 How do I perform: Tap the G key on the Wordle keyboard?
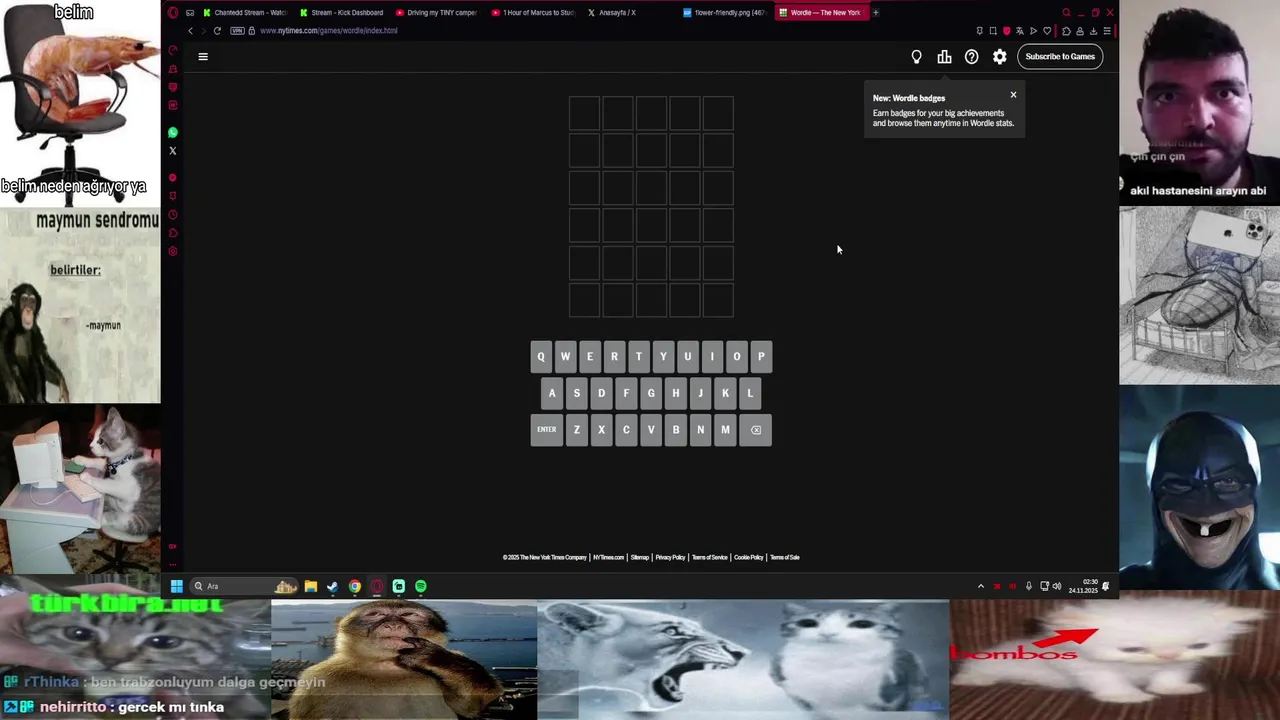click(651, 393)
